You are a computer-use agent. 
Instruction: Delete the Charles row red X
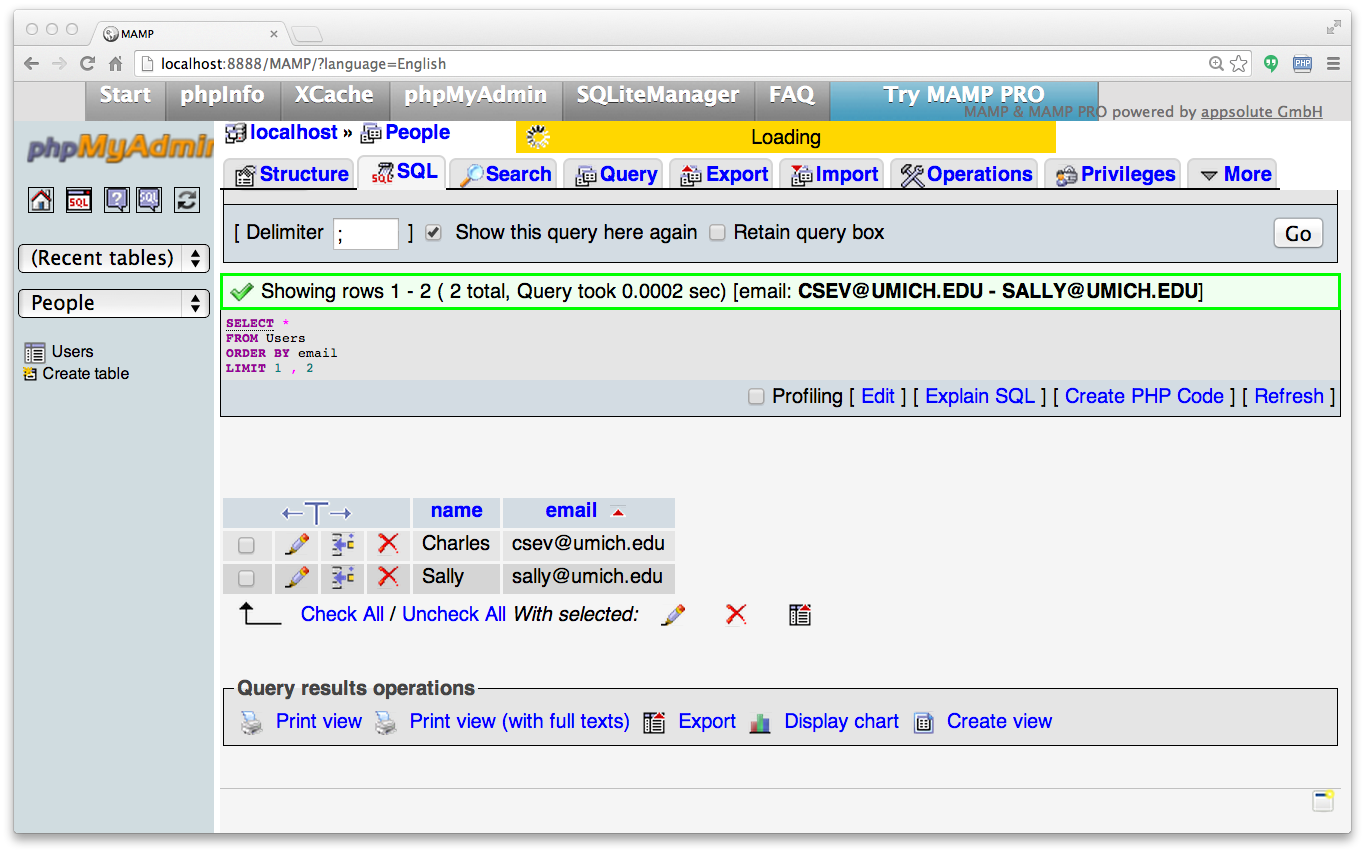point(388,544)
